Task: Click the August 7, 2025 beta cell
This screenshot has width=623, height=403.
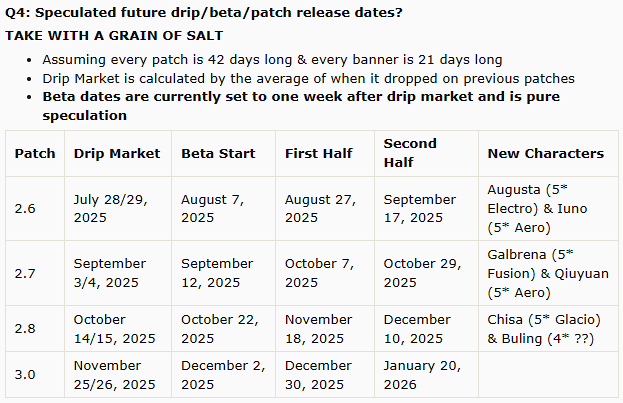Action: pos(223,209)
